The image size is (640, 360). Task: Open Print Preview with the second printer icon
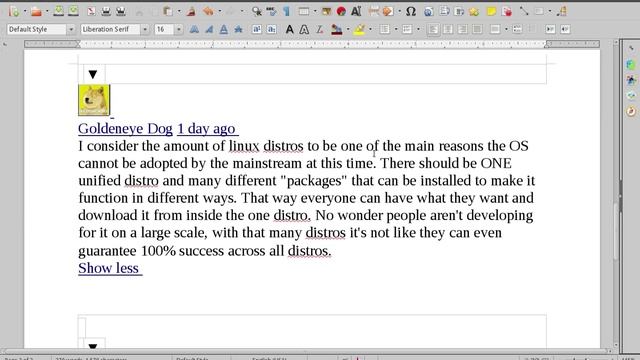pyautogui.click(x=121, y=11)
